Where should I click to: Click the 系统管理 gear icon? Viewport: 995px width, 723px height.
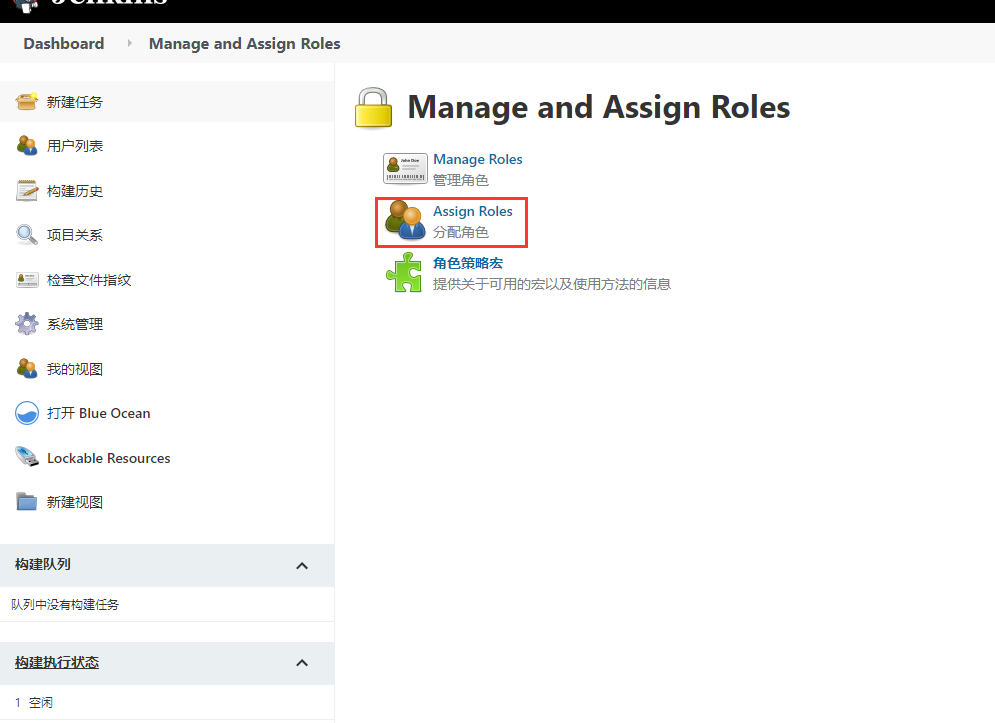pos(27,324)
